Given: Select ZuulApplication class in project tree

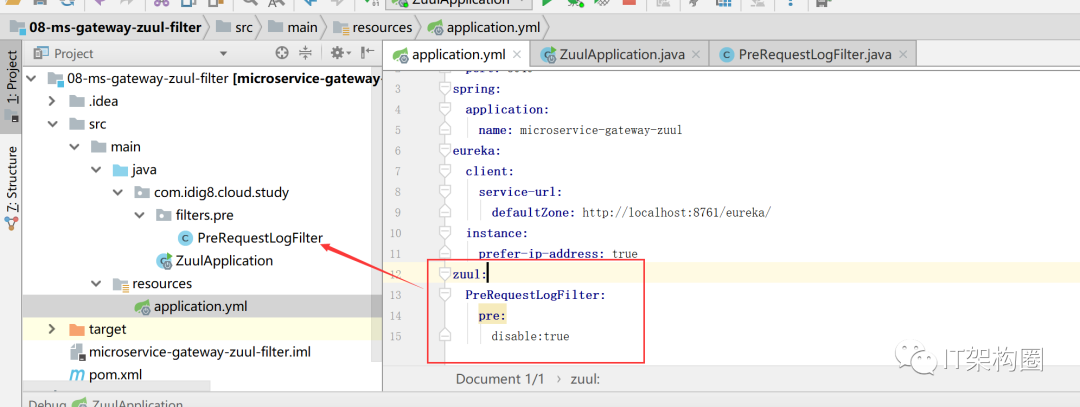Looking at the screenshot, I should [225, 261].
